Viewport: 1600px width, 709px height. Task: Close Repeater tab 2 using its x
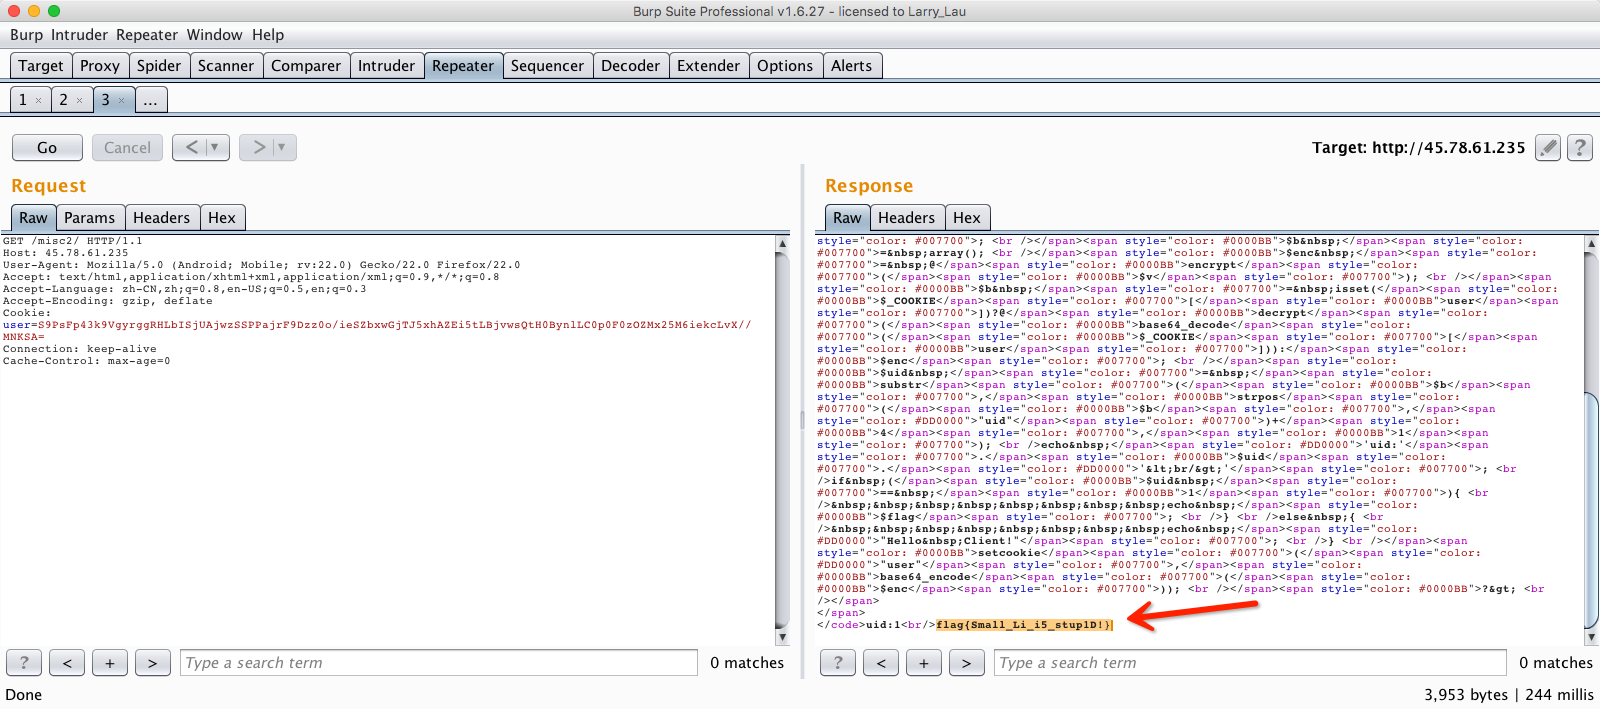coord(79,100)
